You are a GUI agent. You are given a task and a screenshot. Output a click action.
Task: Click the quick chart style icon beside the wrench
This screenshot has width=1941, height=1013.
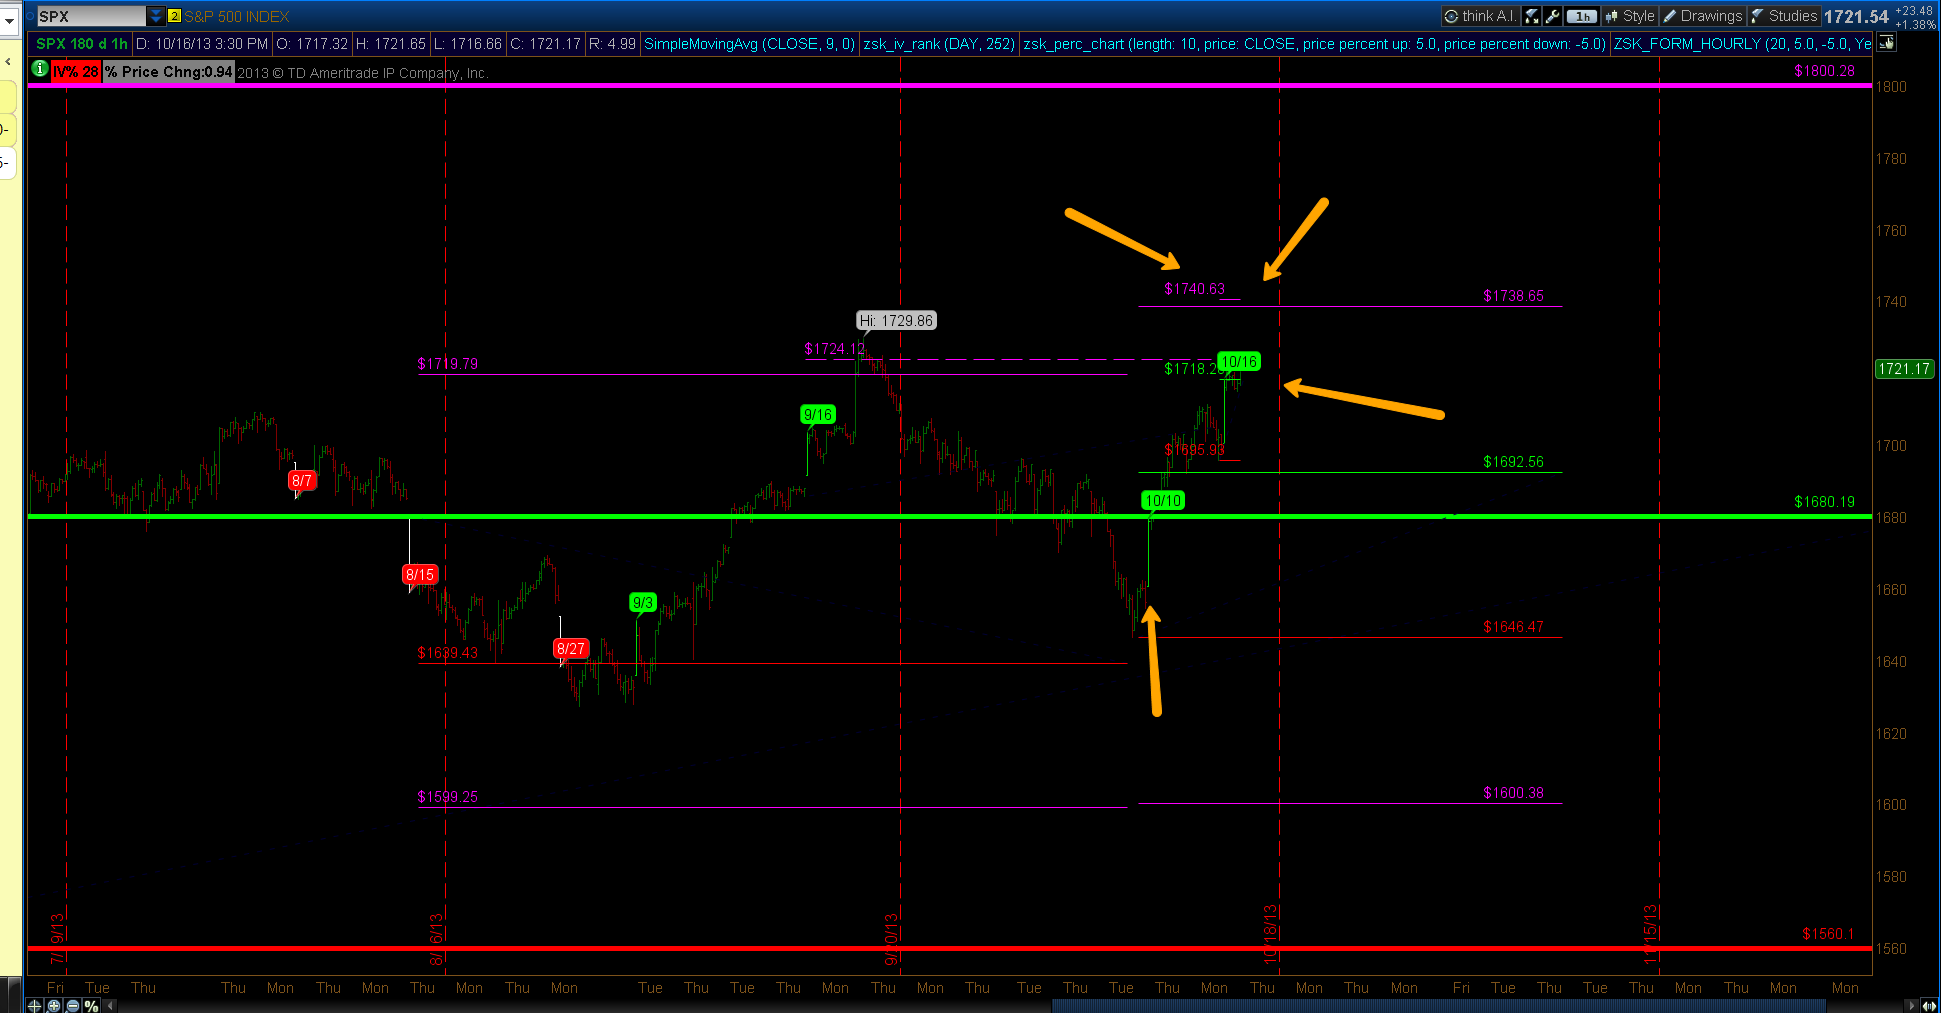pos(1530,15)
